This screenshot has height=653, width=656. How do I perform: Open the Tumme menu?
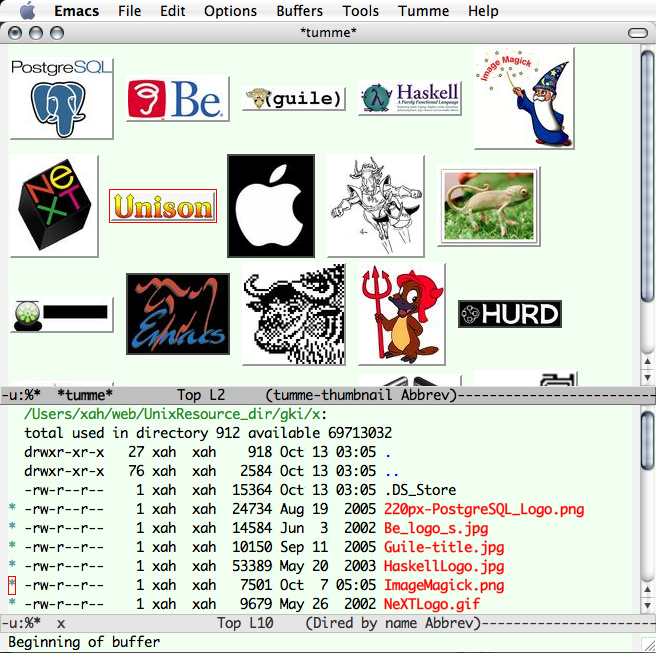click(423, 11)
